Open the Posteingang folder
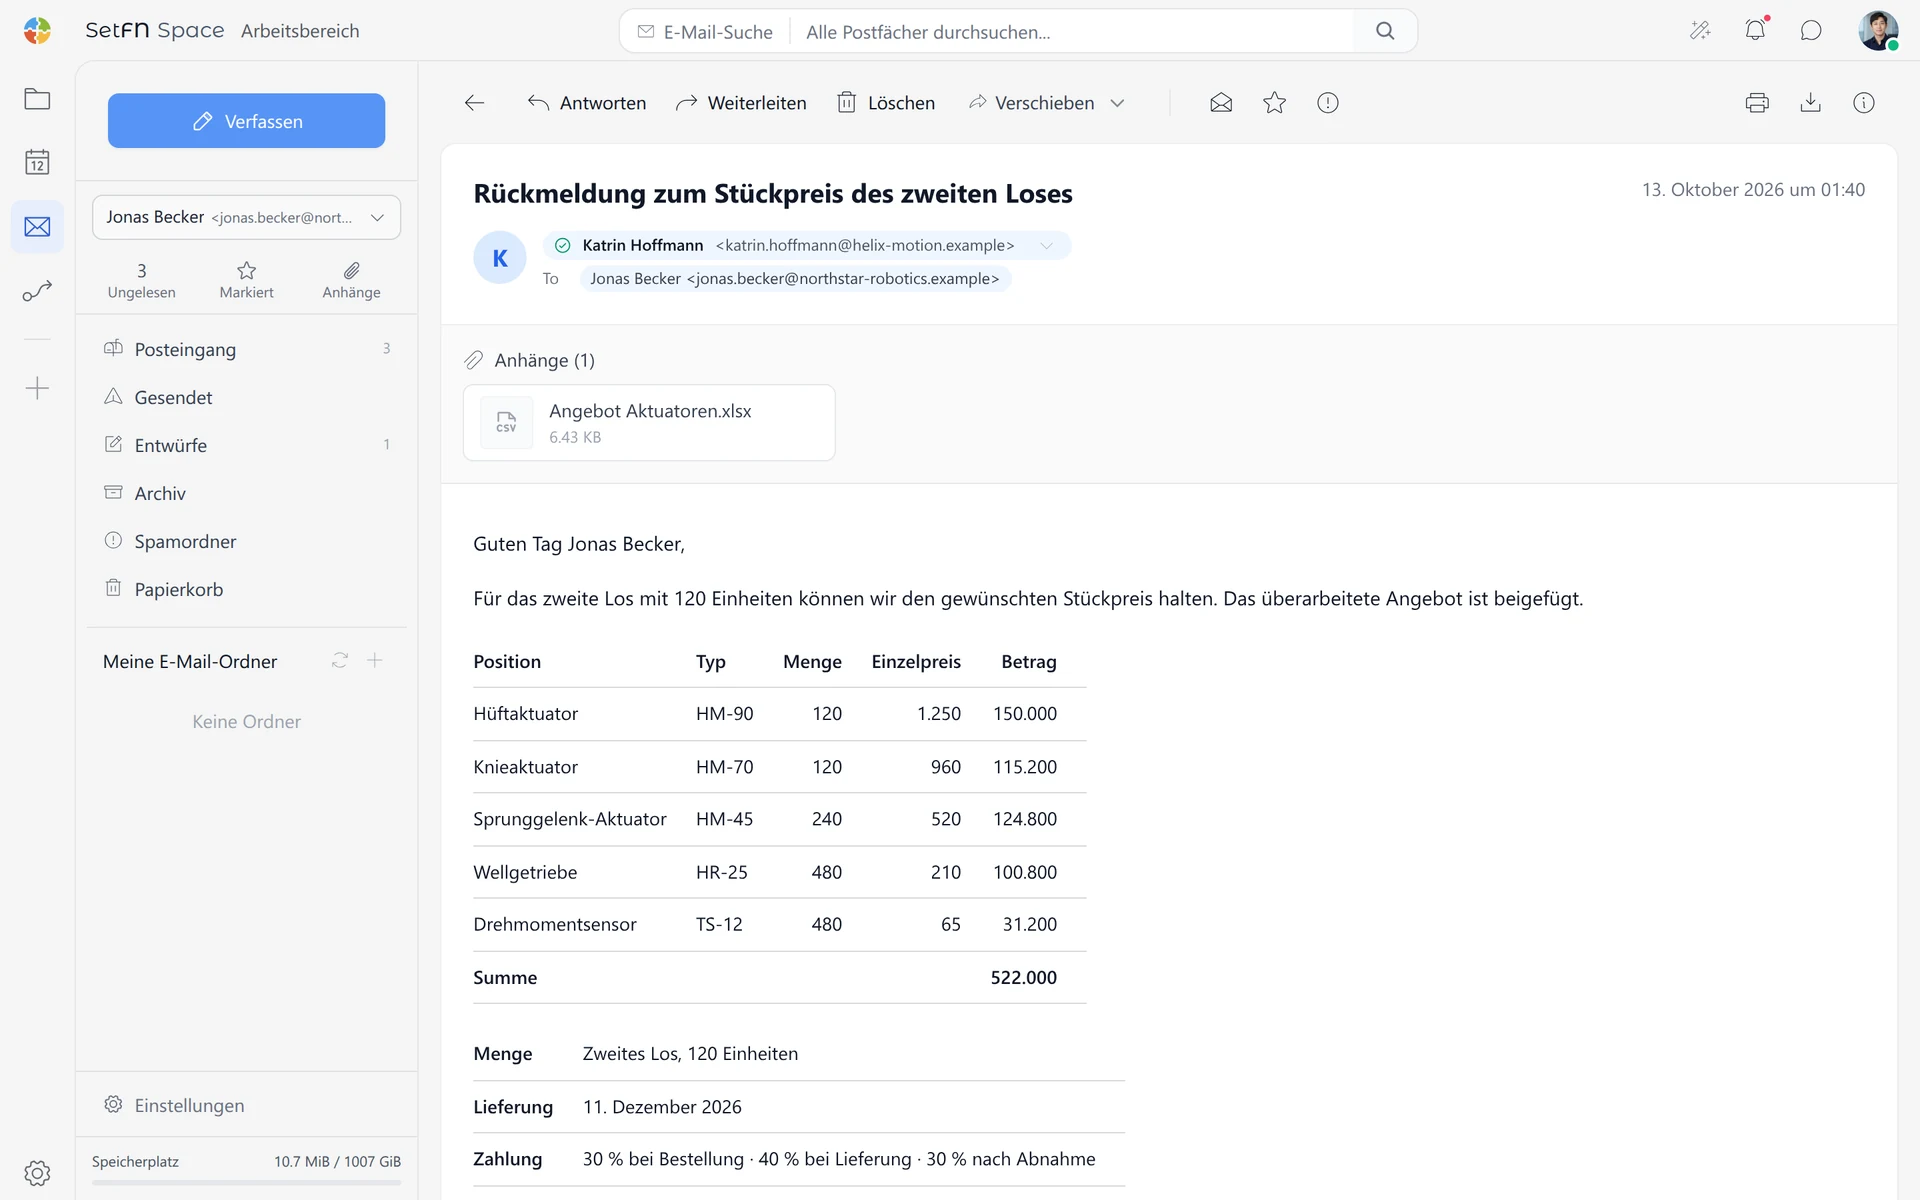This screenshot has width=1920, height=1200. 246,349
